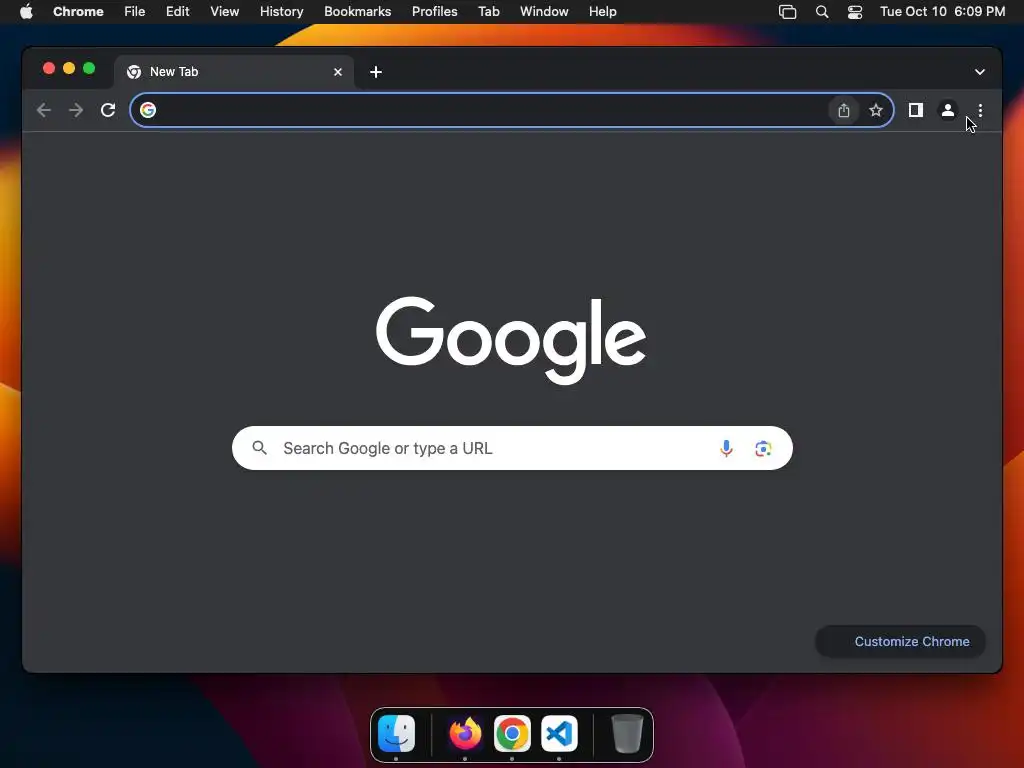Open the Edit menu
Screen dimensions: 1024x768
[177, 12]
